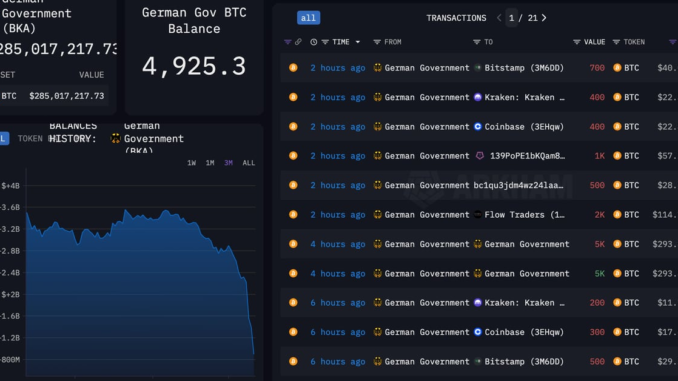Click page number 1 in the paginator
678x381 pixels.
pos(512,18)
